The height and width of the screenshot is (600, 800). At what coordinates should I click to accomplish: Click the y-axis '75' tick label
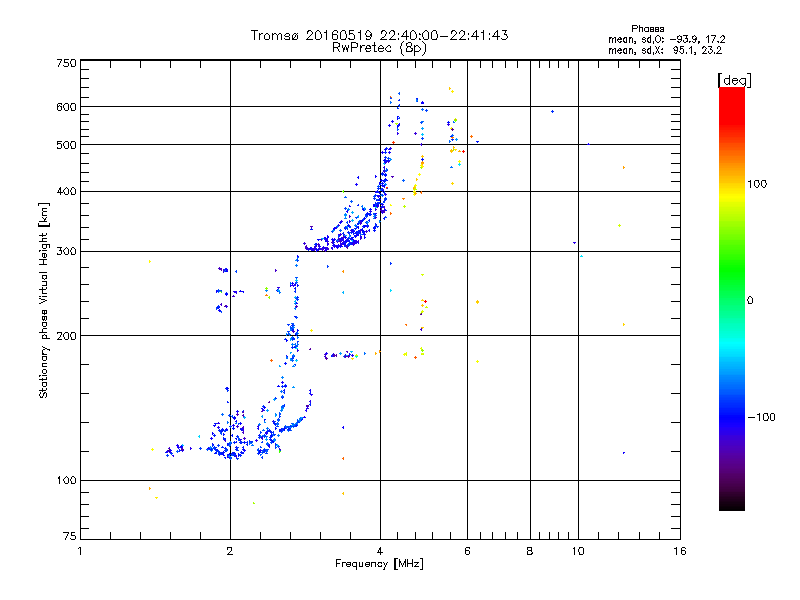[x=70, y=536]
